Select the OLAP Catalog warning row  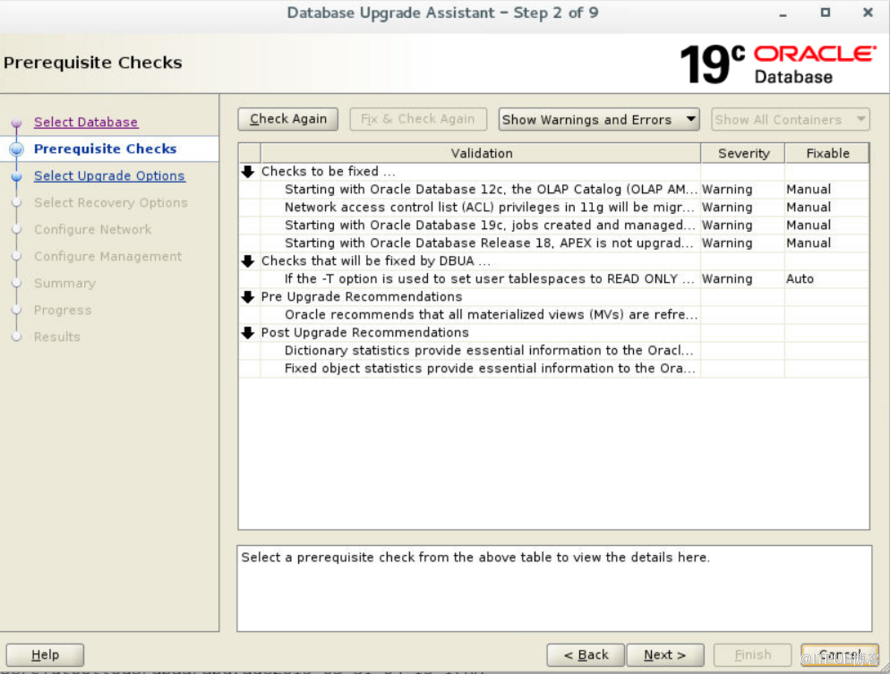tap(491, 189)
